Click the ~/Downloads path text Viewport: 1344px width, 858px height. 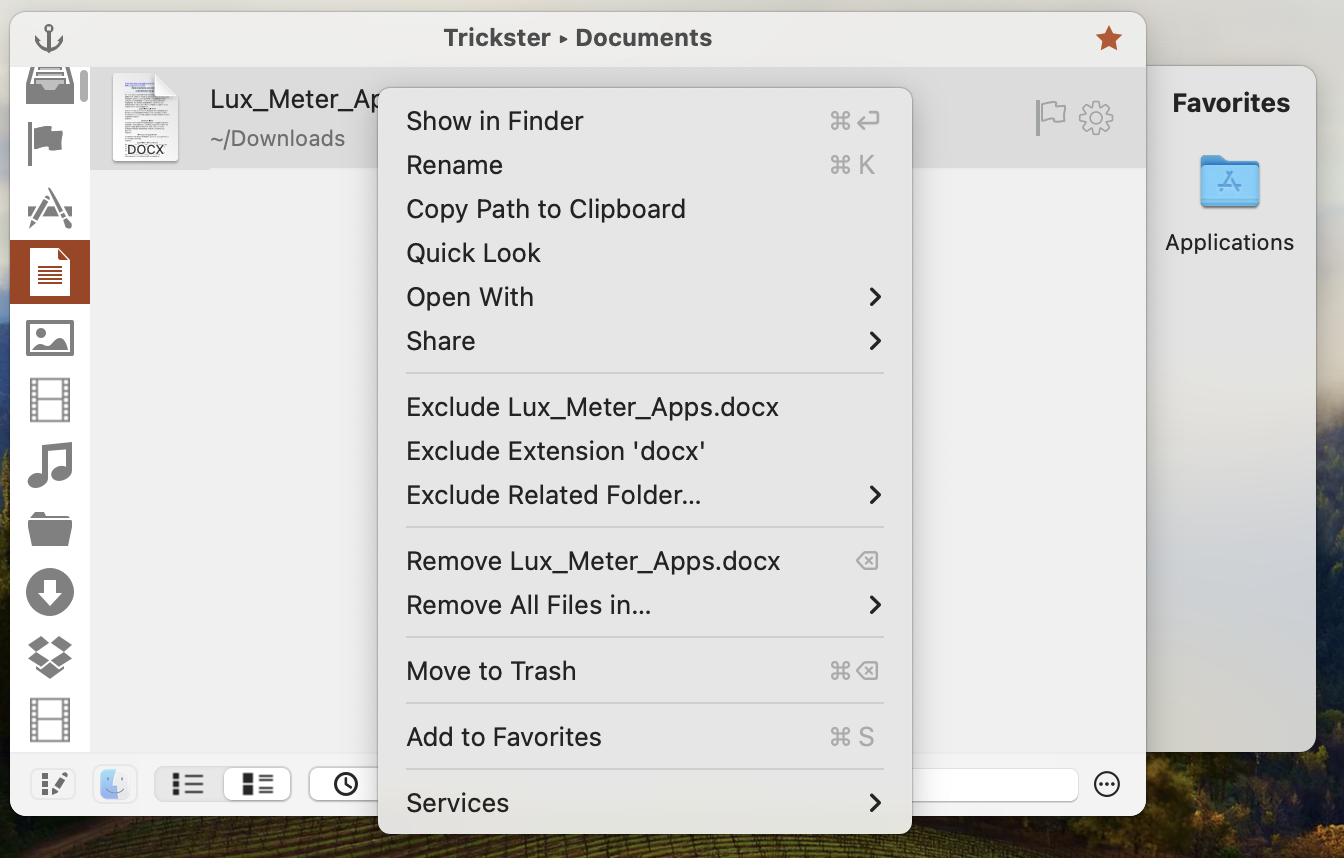click(278, 139)
